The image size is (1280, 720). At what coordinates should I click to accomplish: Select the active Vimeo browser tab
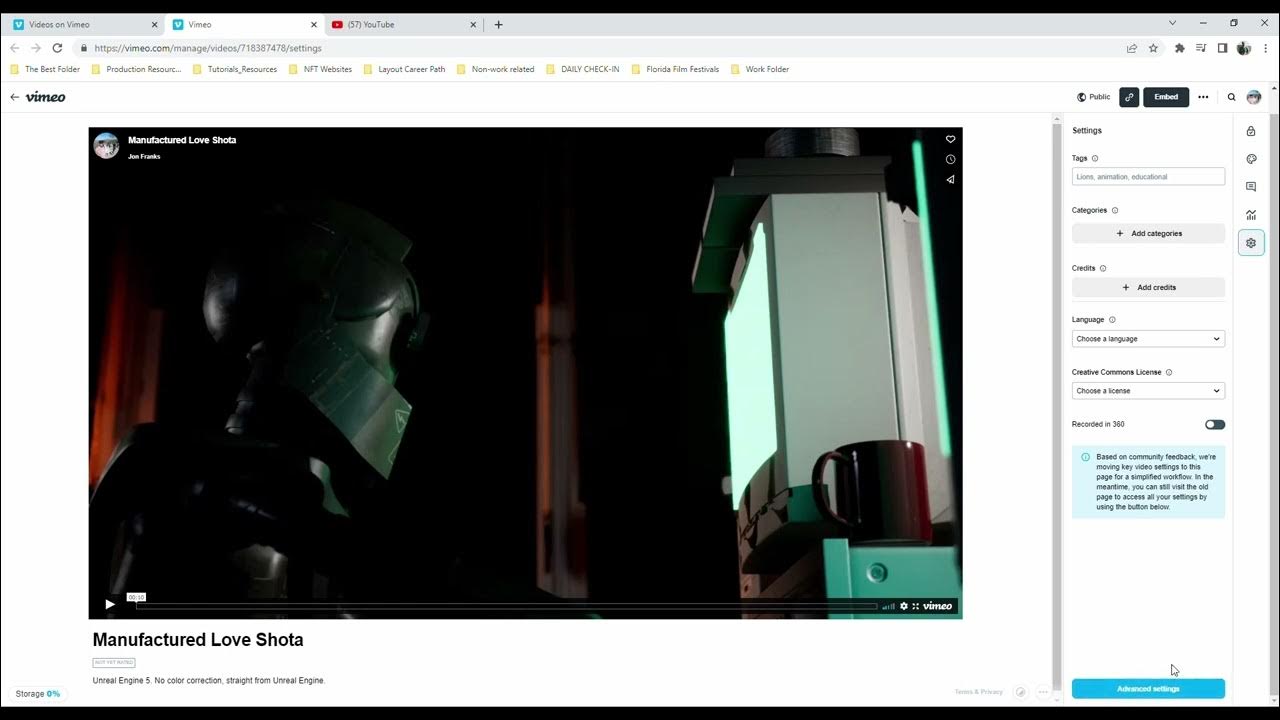[x=243, y=24]
